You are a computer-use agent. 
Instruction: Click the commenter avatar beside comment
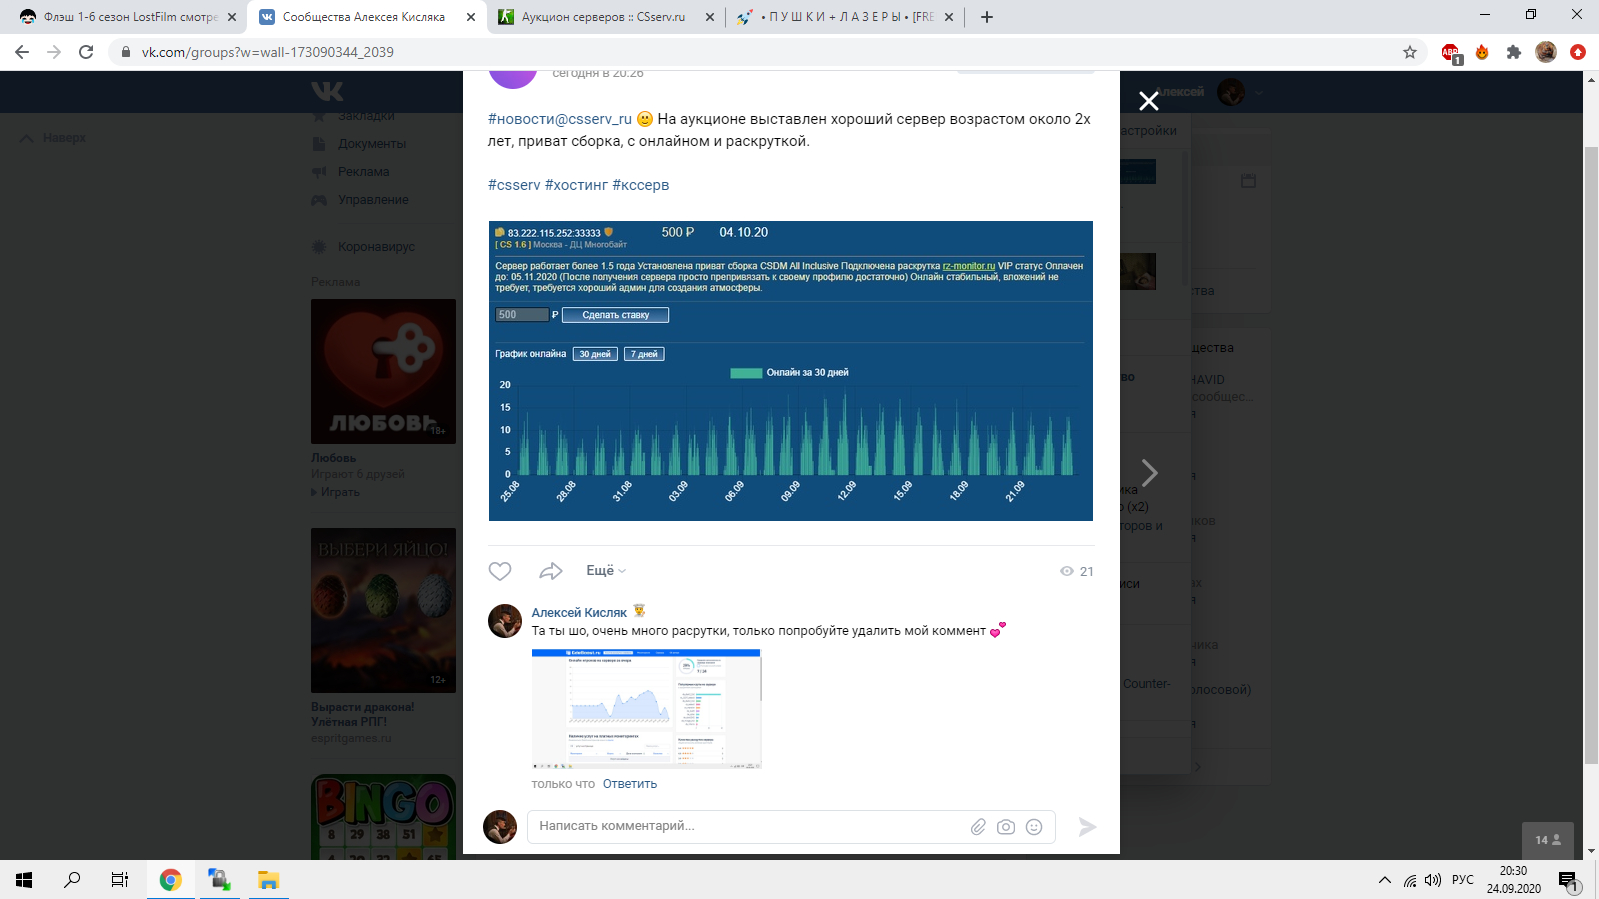pos(505,621)
